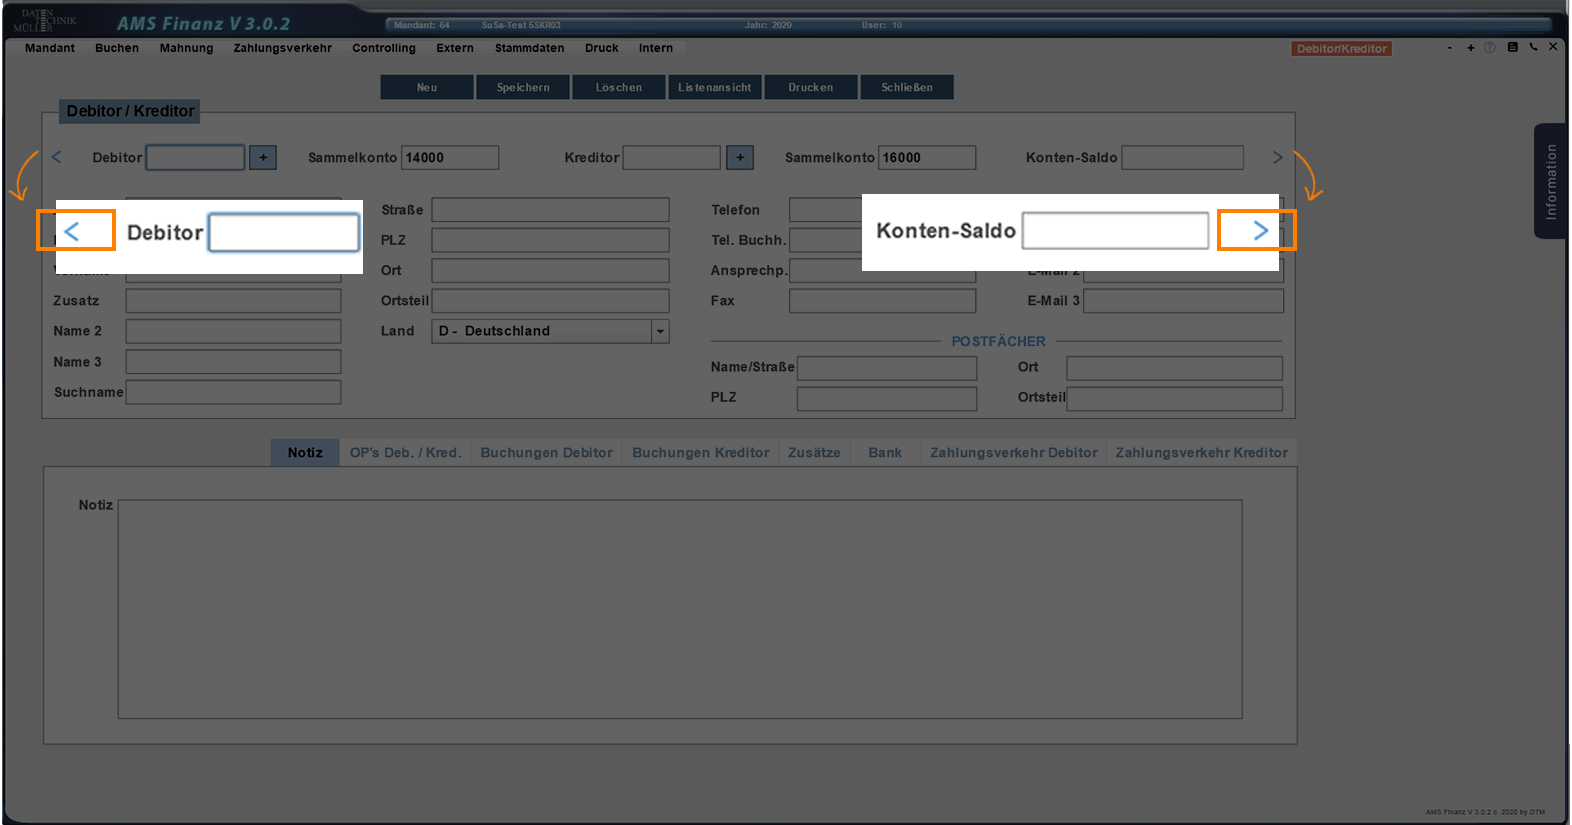Click the PLZ field under Straße
The width and height of the screenshot is (1572, 825).
[x=550, y=240]
